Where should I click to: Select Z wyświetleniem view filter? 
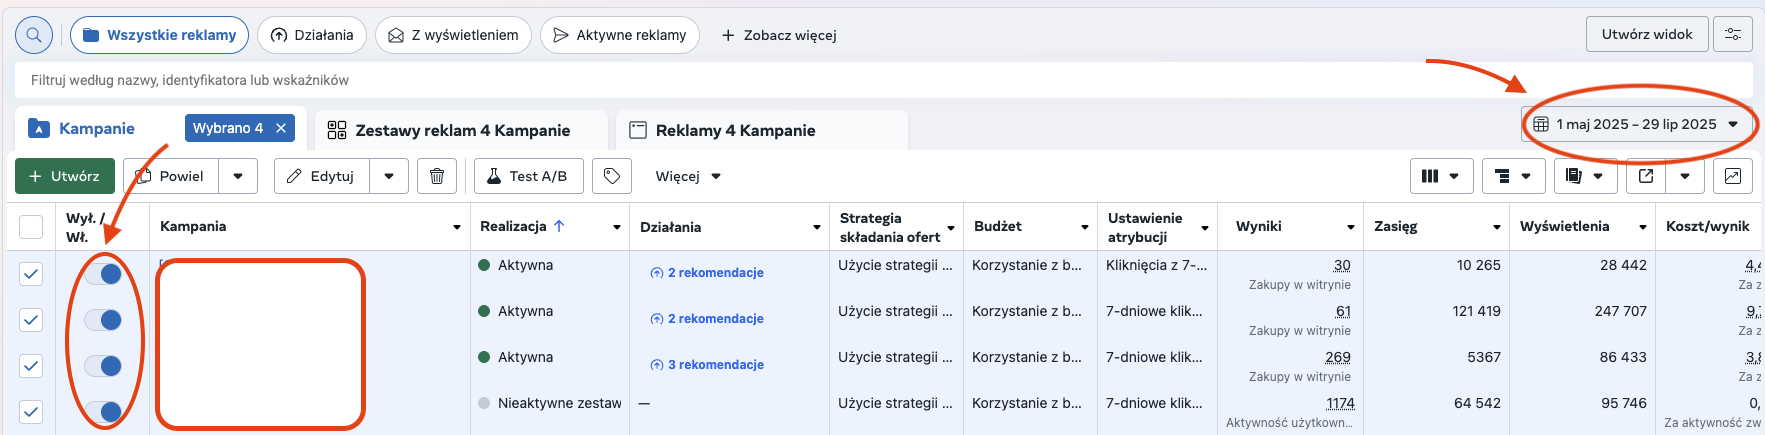pyautogui.click(x=453, y=35)
